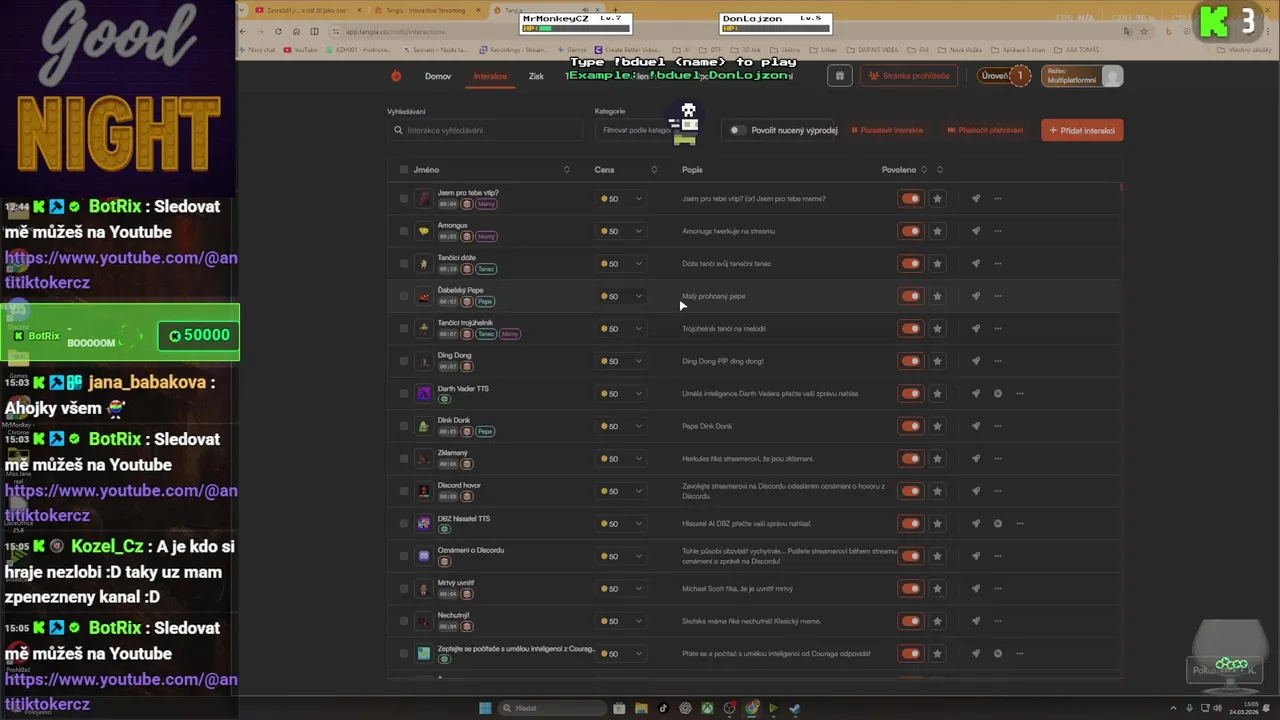Disable Ding Dong interaction switch
The height and width of the screenshot is (720, 1280).
point(910,361)
